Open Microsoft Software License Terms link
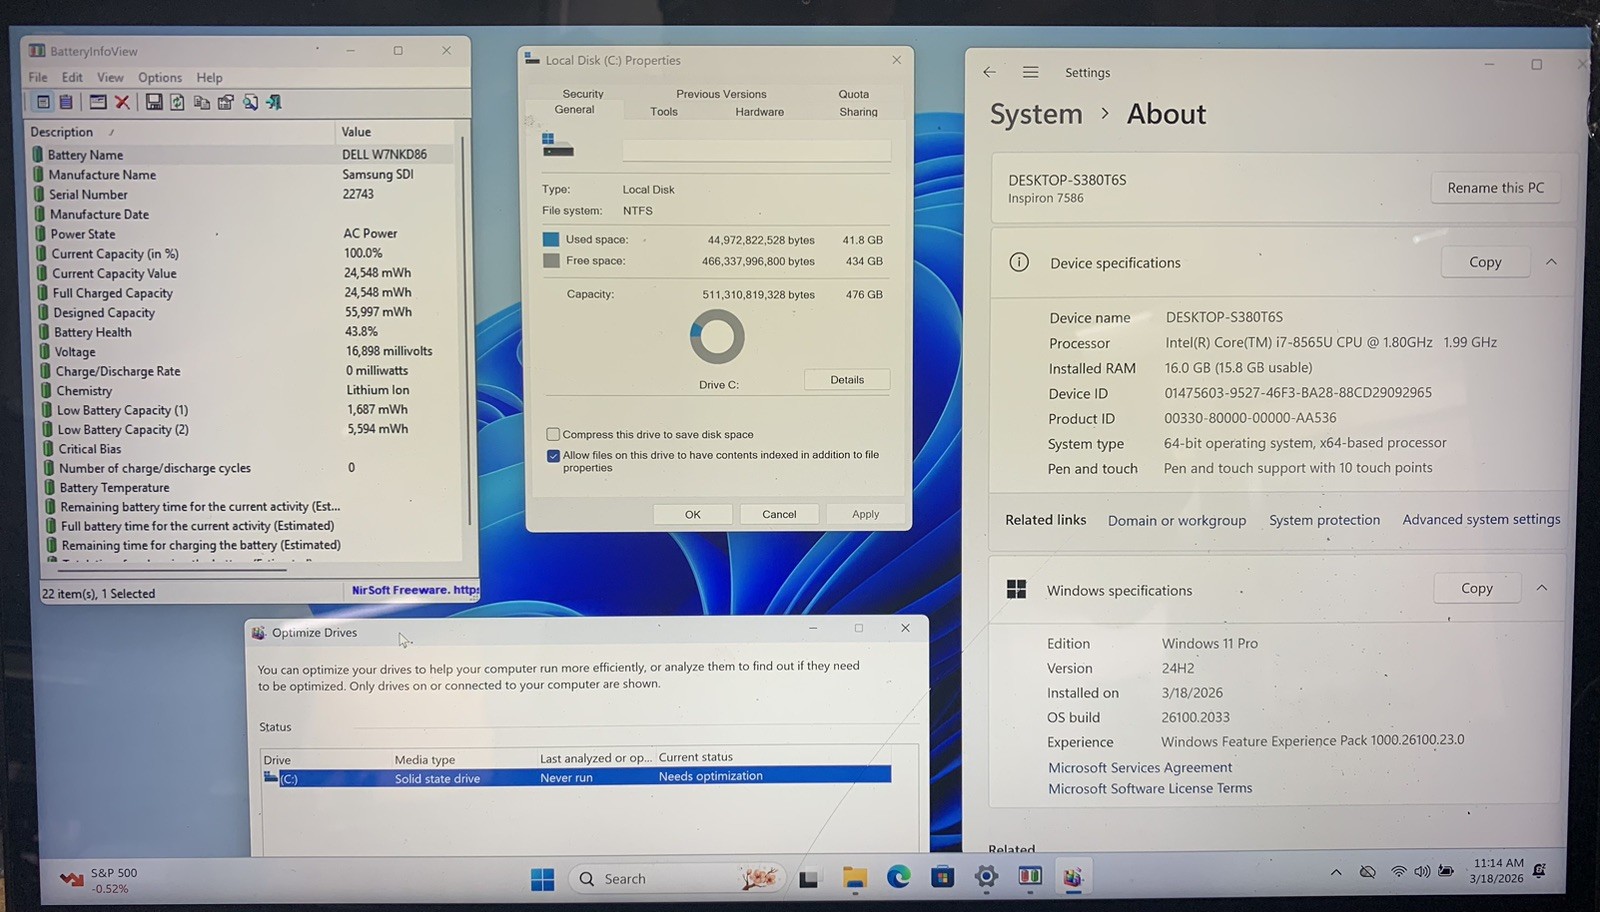 point(1150,788)
